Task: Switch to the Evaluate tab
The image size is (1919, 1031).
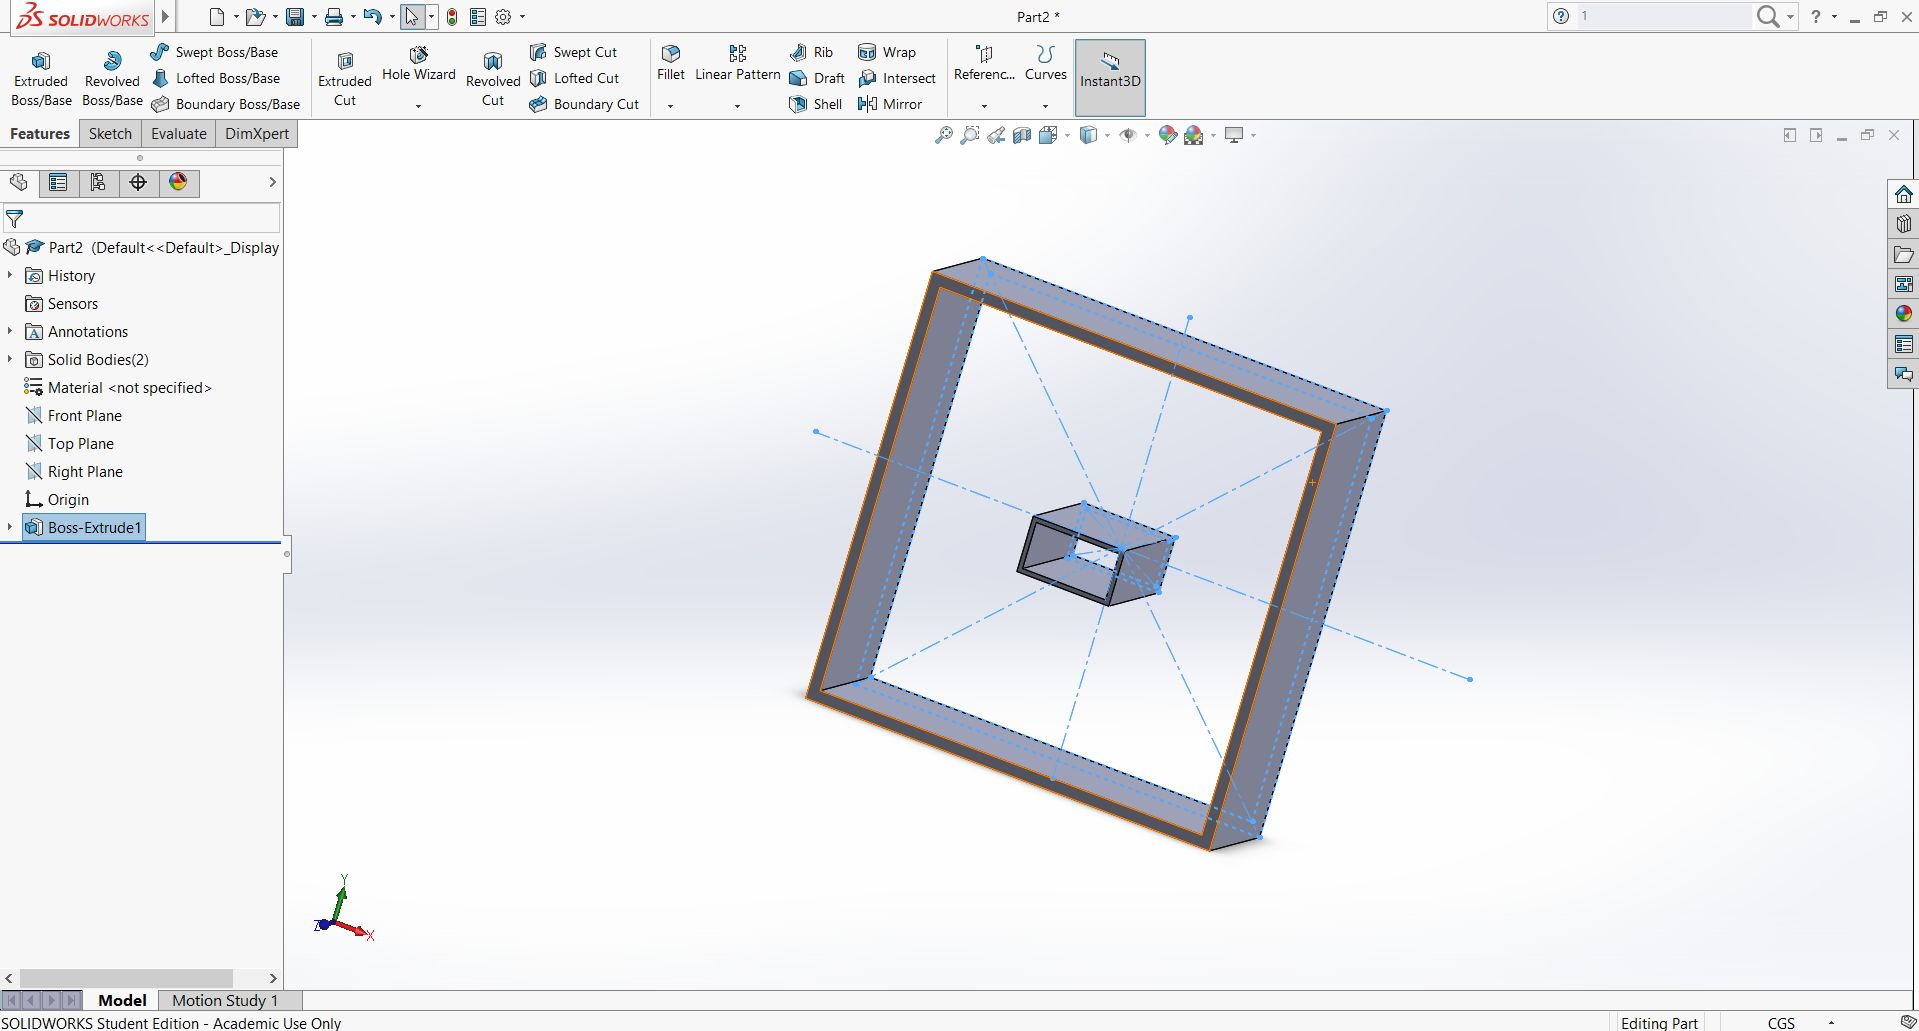Action: point(179,134)
